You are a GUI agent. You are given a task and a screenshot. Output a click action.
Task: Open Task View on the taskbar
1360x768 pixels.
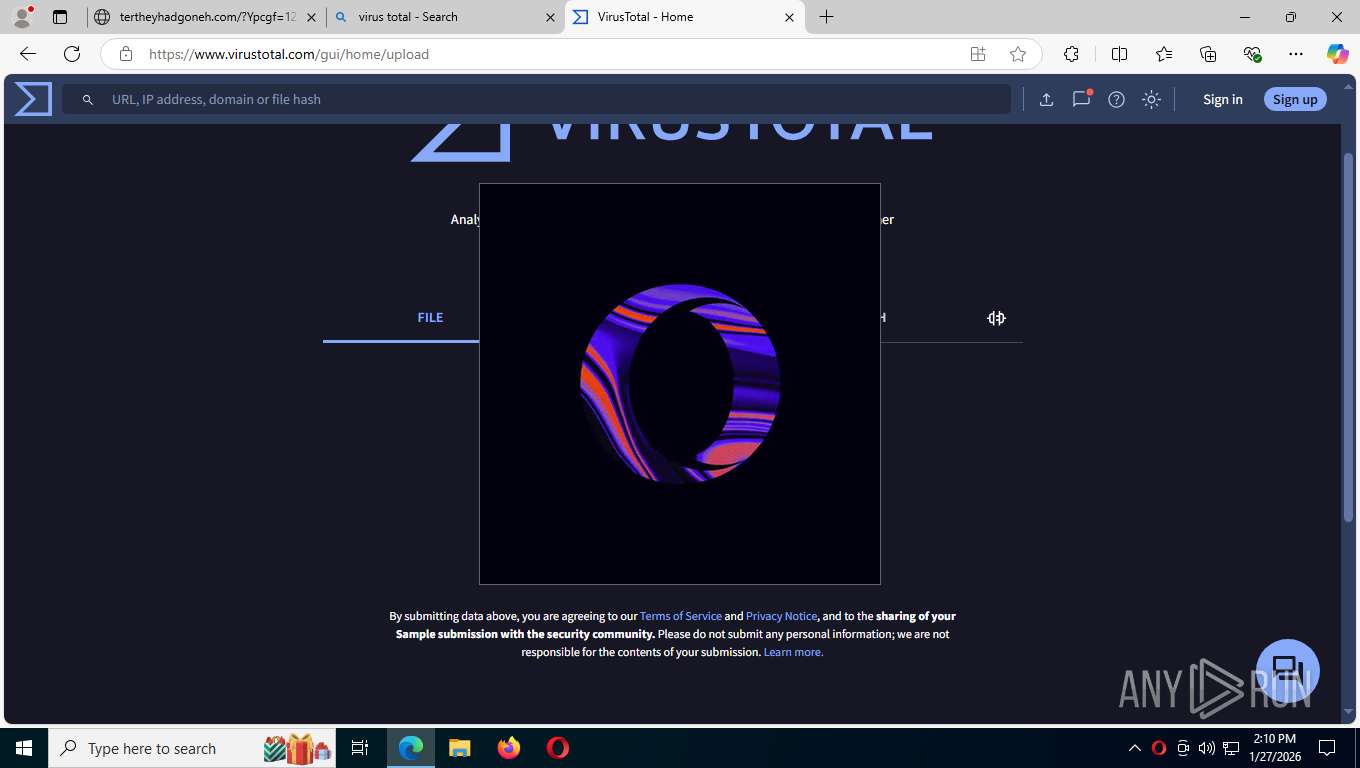[x=360, y=748]
